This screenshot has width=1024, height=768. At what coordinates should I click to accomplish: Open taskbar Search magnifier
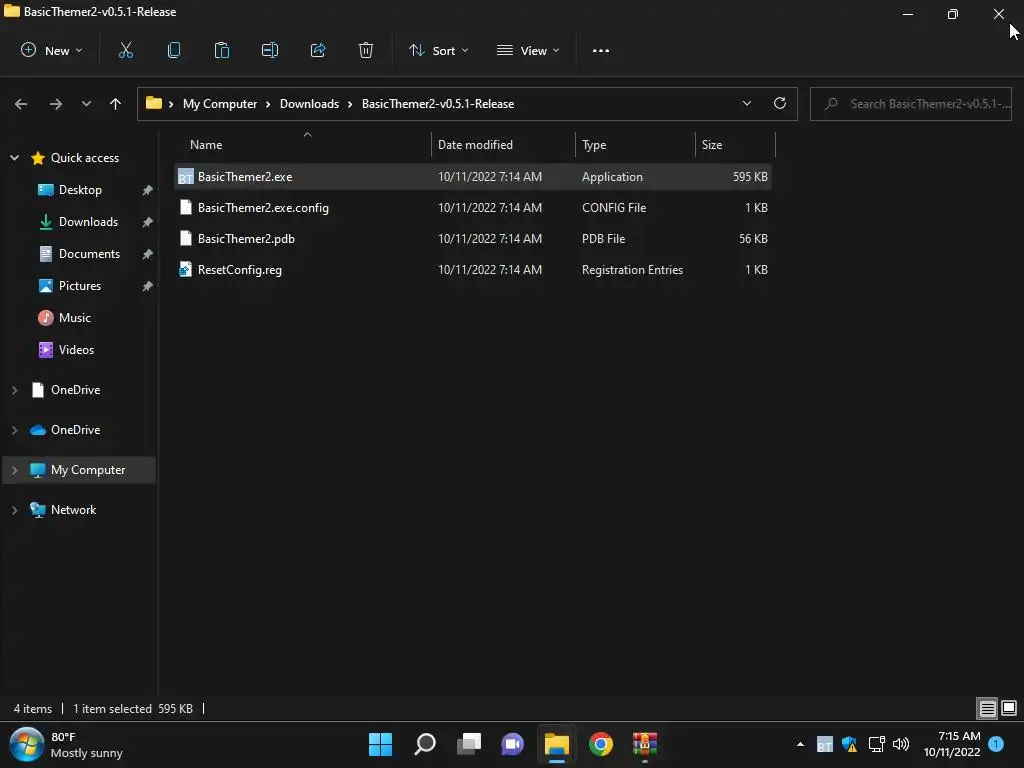coord(424,744)
